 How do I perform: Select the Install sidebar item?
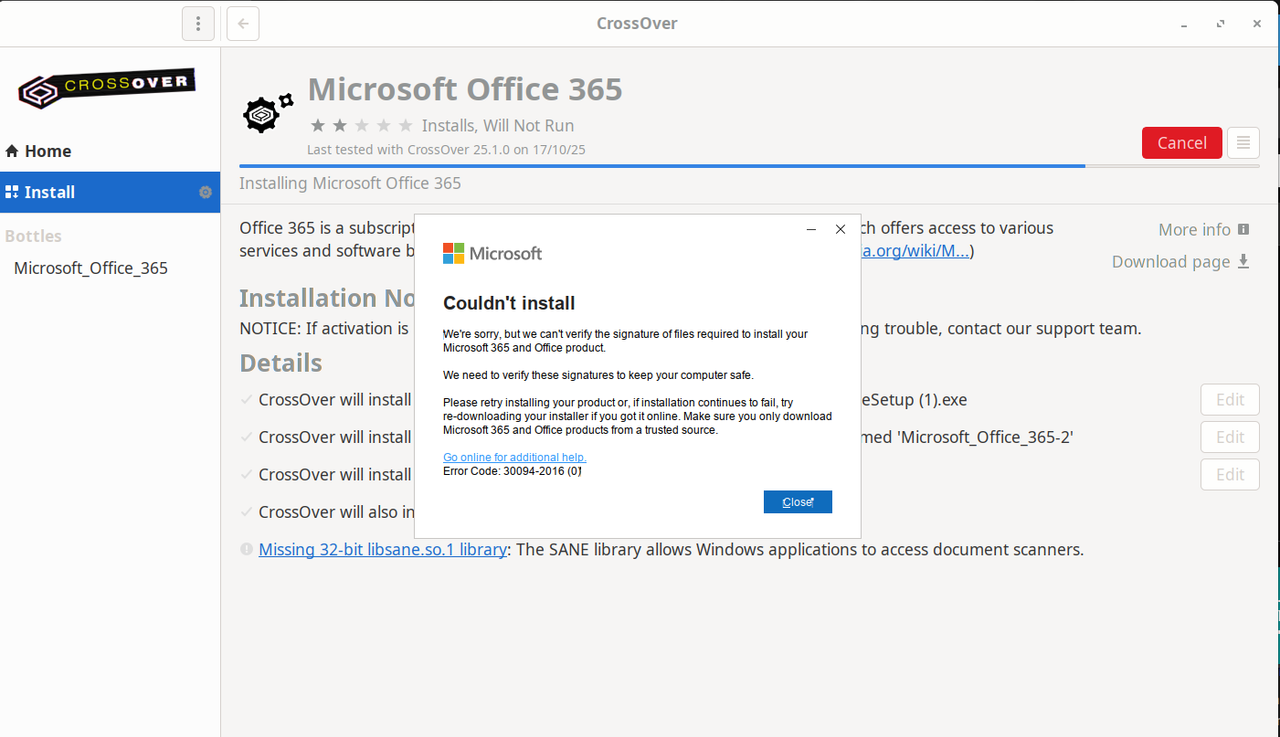[50, 192]
